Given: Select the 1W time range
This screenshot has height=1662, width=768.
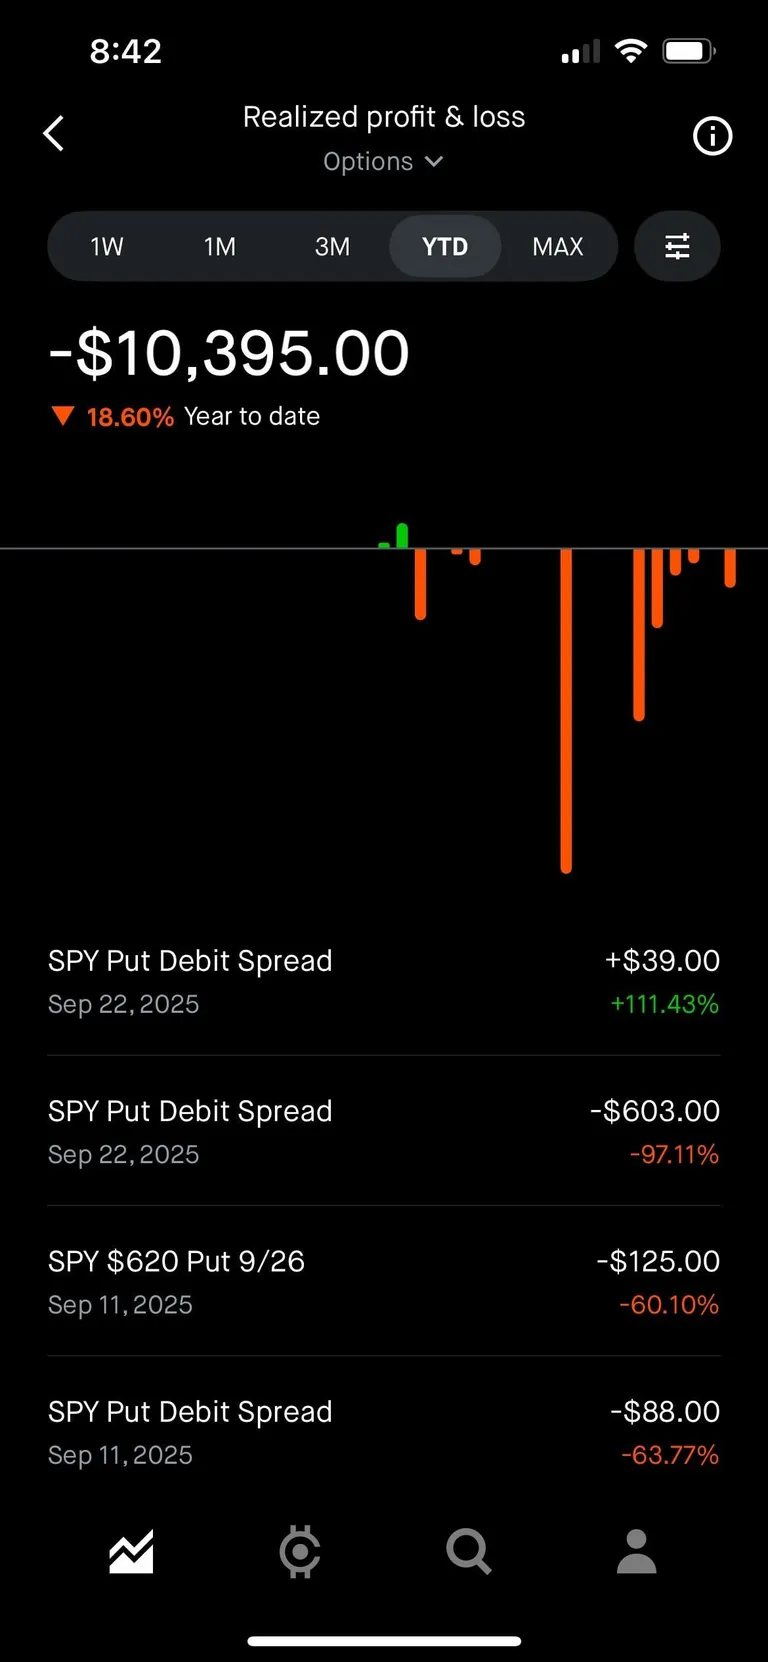Looking at the screenshot, I should [x=107, y=246].
